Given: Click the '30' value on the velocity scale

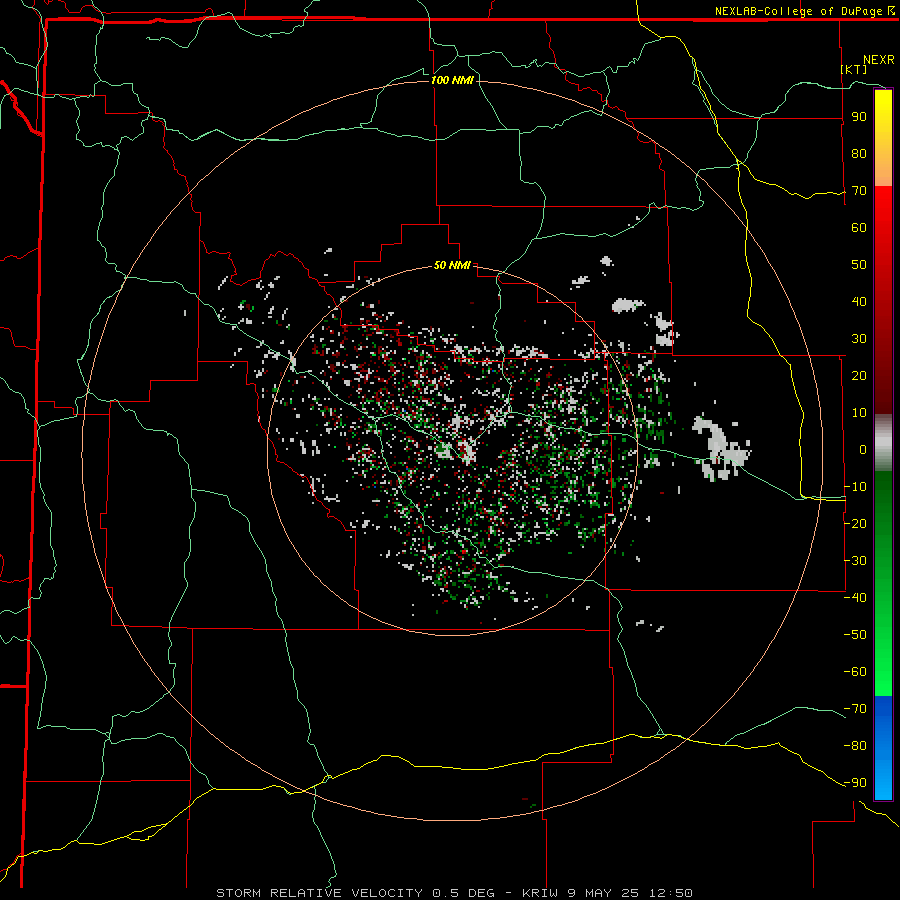Looking at the screenshot, I should click(859, 339).
